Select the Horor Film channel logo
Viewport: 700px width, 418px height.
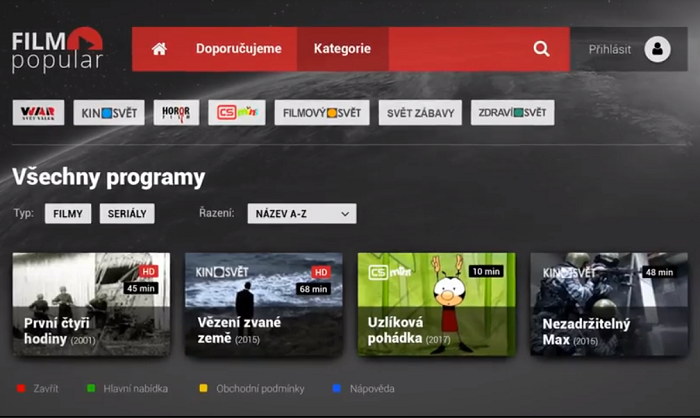(x=176, y=112)
